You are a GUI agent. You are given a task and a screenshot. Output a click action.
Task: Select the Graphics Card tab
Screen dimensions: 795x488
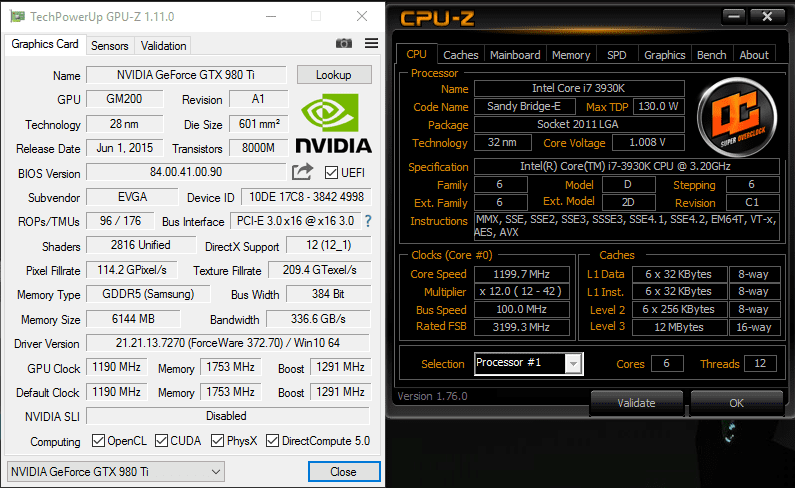click(x=45, y=44)
